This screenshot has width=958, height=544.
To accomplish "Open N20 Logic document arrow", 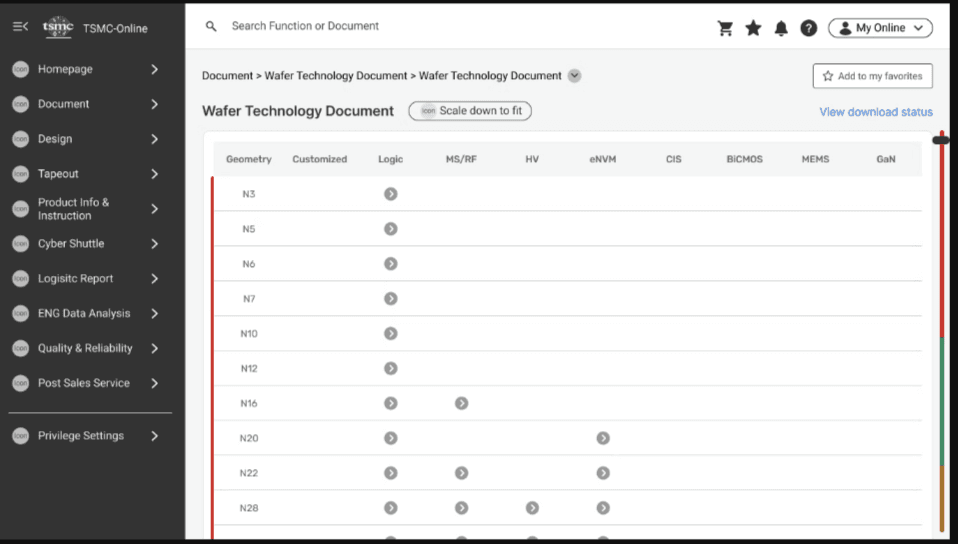I will click(x=390, y=438).
